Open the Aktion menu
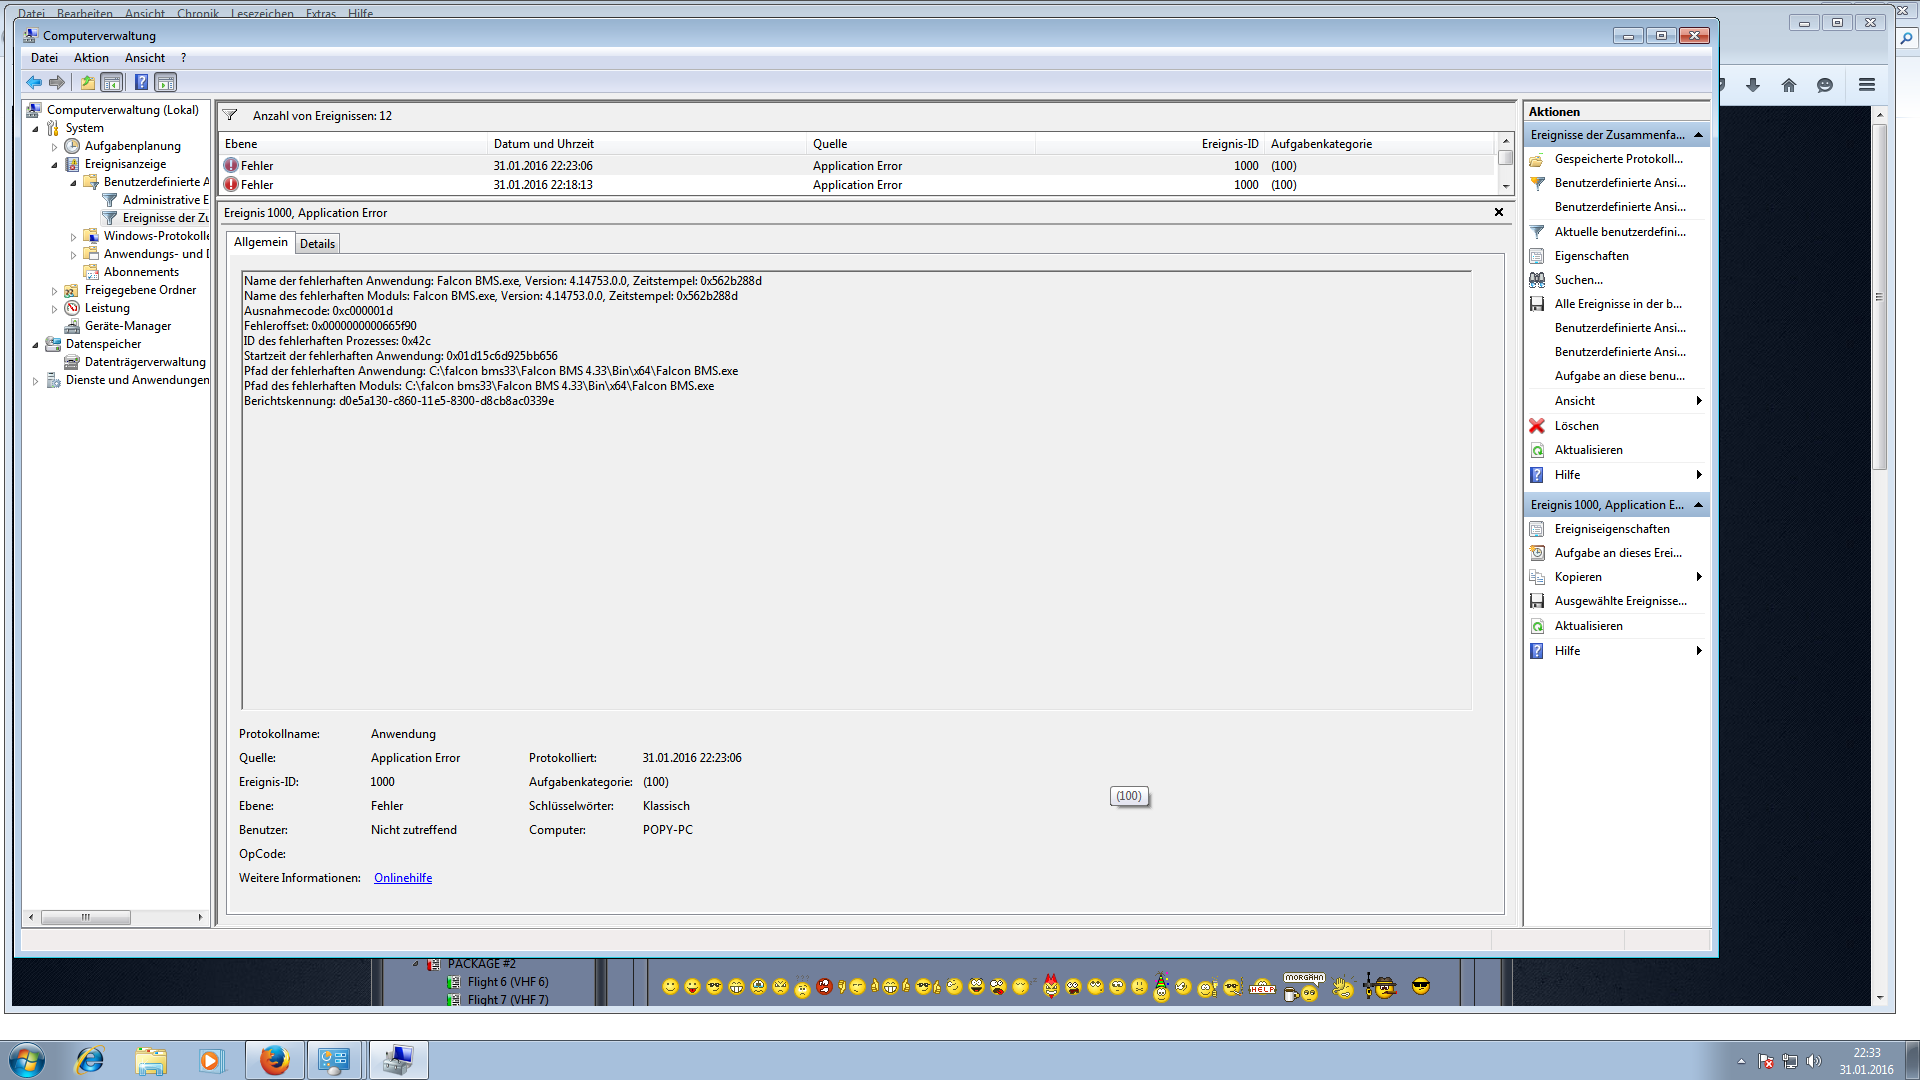This screenshot has height=1080, width=1920. click(x=91, y=58)
